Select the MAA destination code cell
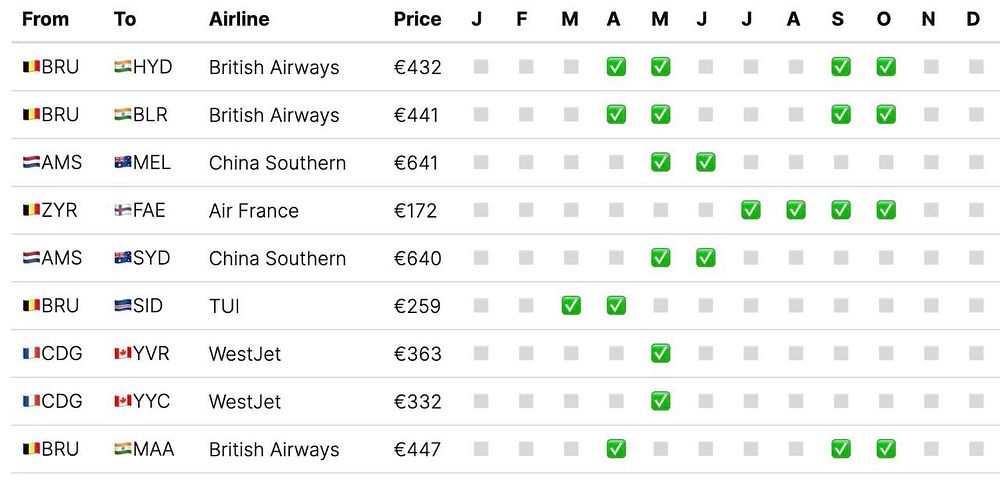The width and height of the screenshot is (1000, 480). pos(153,450)
